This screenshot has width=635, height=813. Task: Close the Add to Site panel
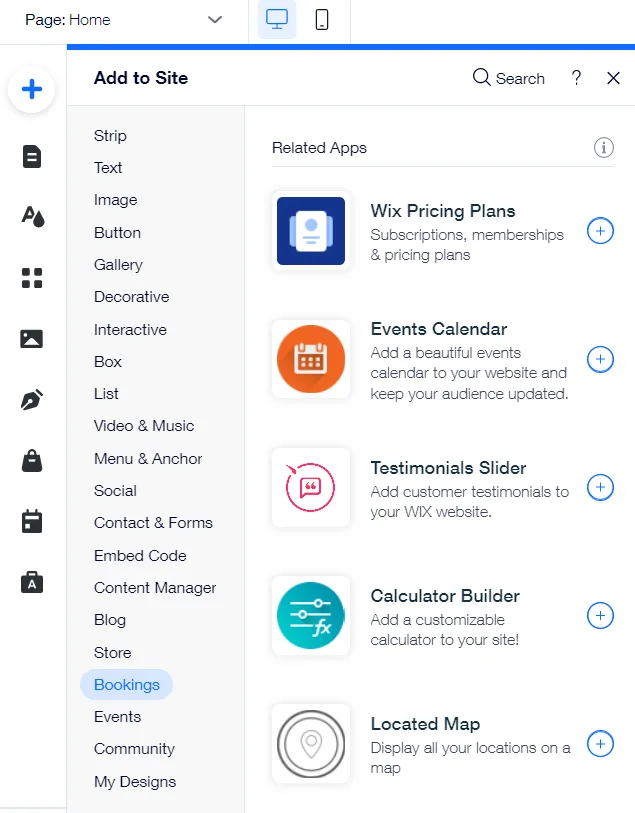click(614, 78)
